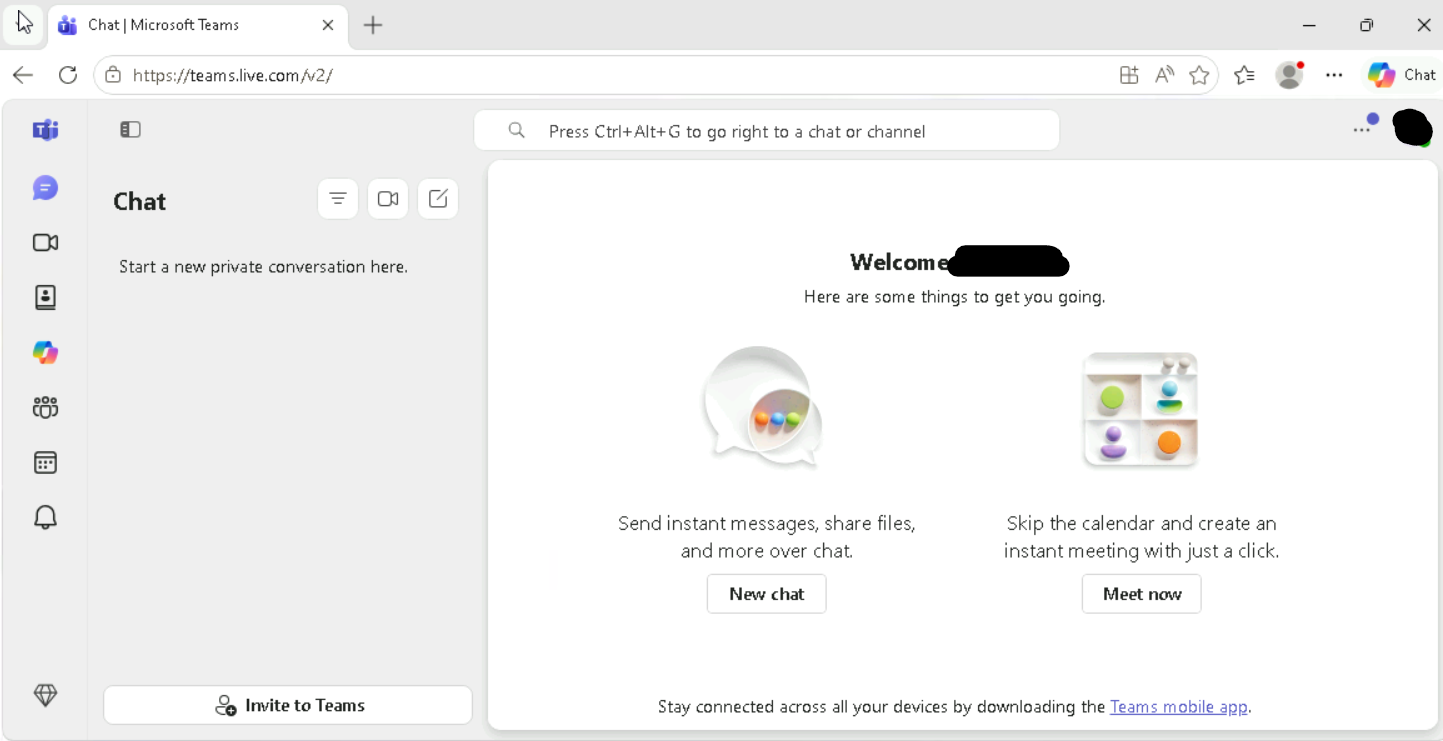
Task: Click the search magnifier icon
Action: [516, 131]
